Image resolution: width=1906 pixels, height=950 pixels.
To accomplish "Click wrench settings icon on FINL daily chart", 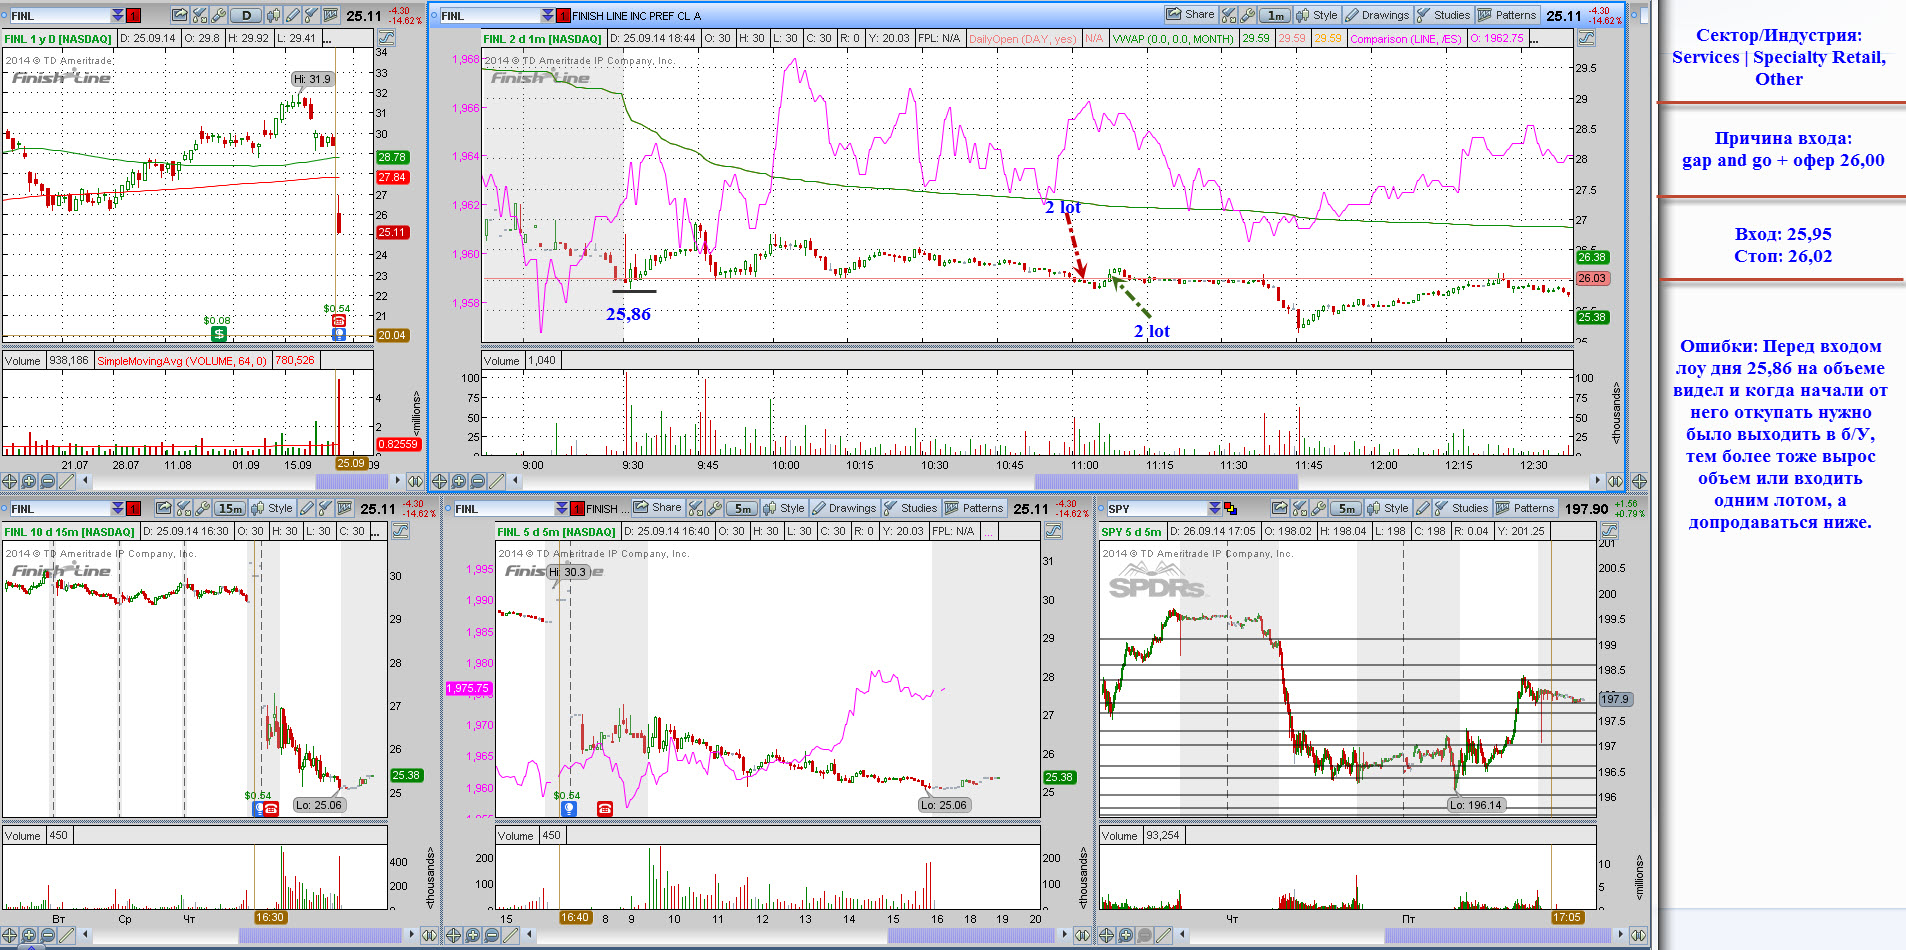I will 218,15.
